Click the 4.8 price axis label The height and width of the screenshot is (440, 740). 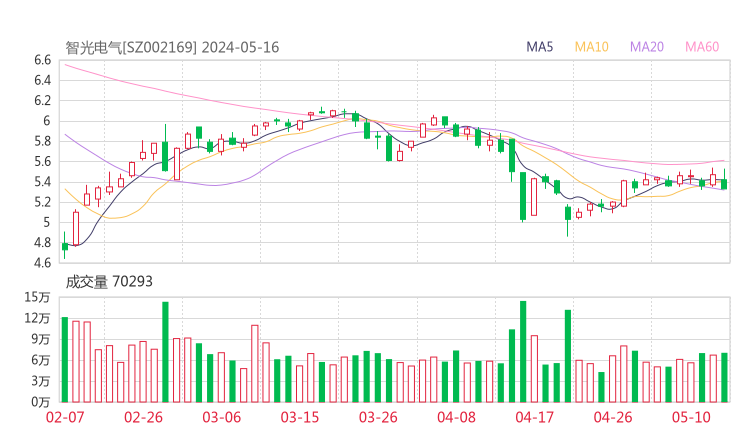point(42,243)
